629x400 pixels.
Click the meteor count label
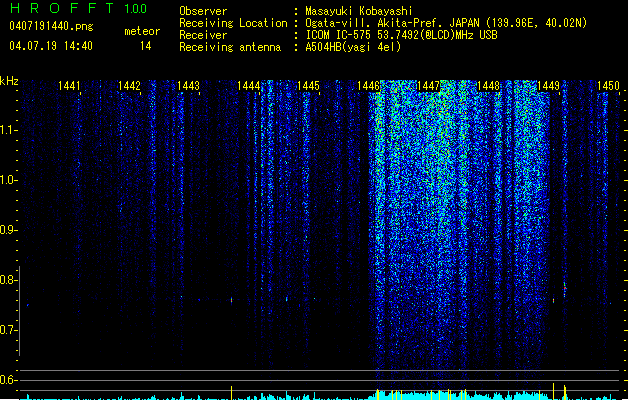(142, 31)
